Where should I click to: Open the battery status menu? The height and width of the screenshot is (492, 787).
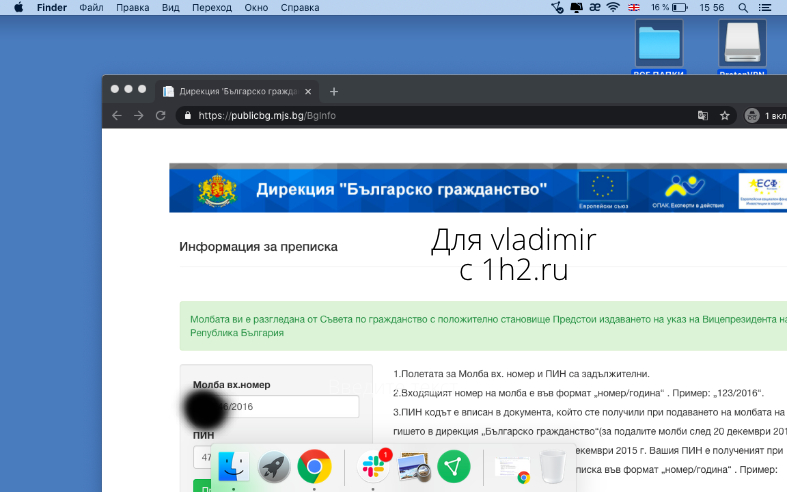pos(680,7)
